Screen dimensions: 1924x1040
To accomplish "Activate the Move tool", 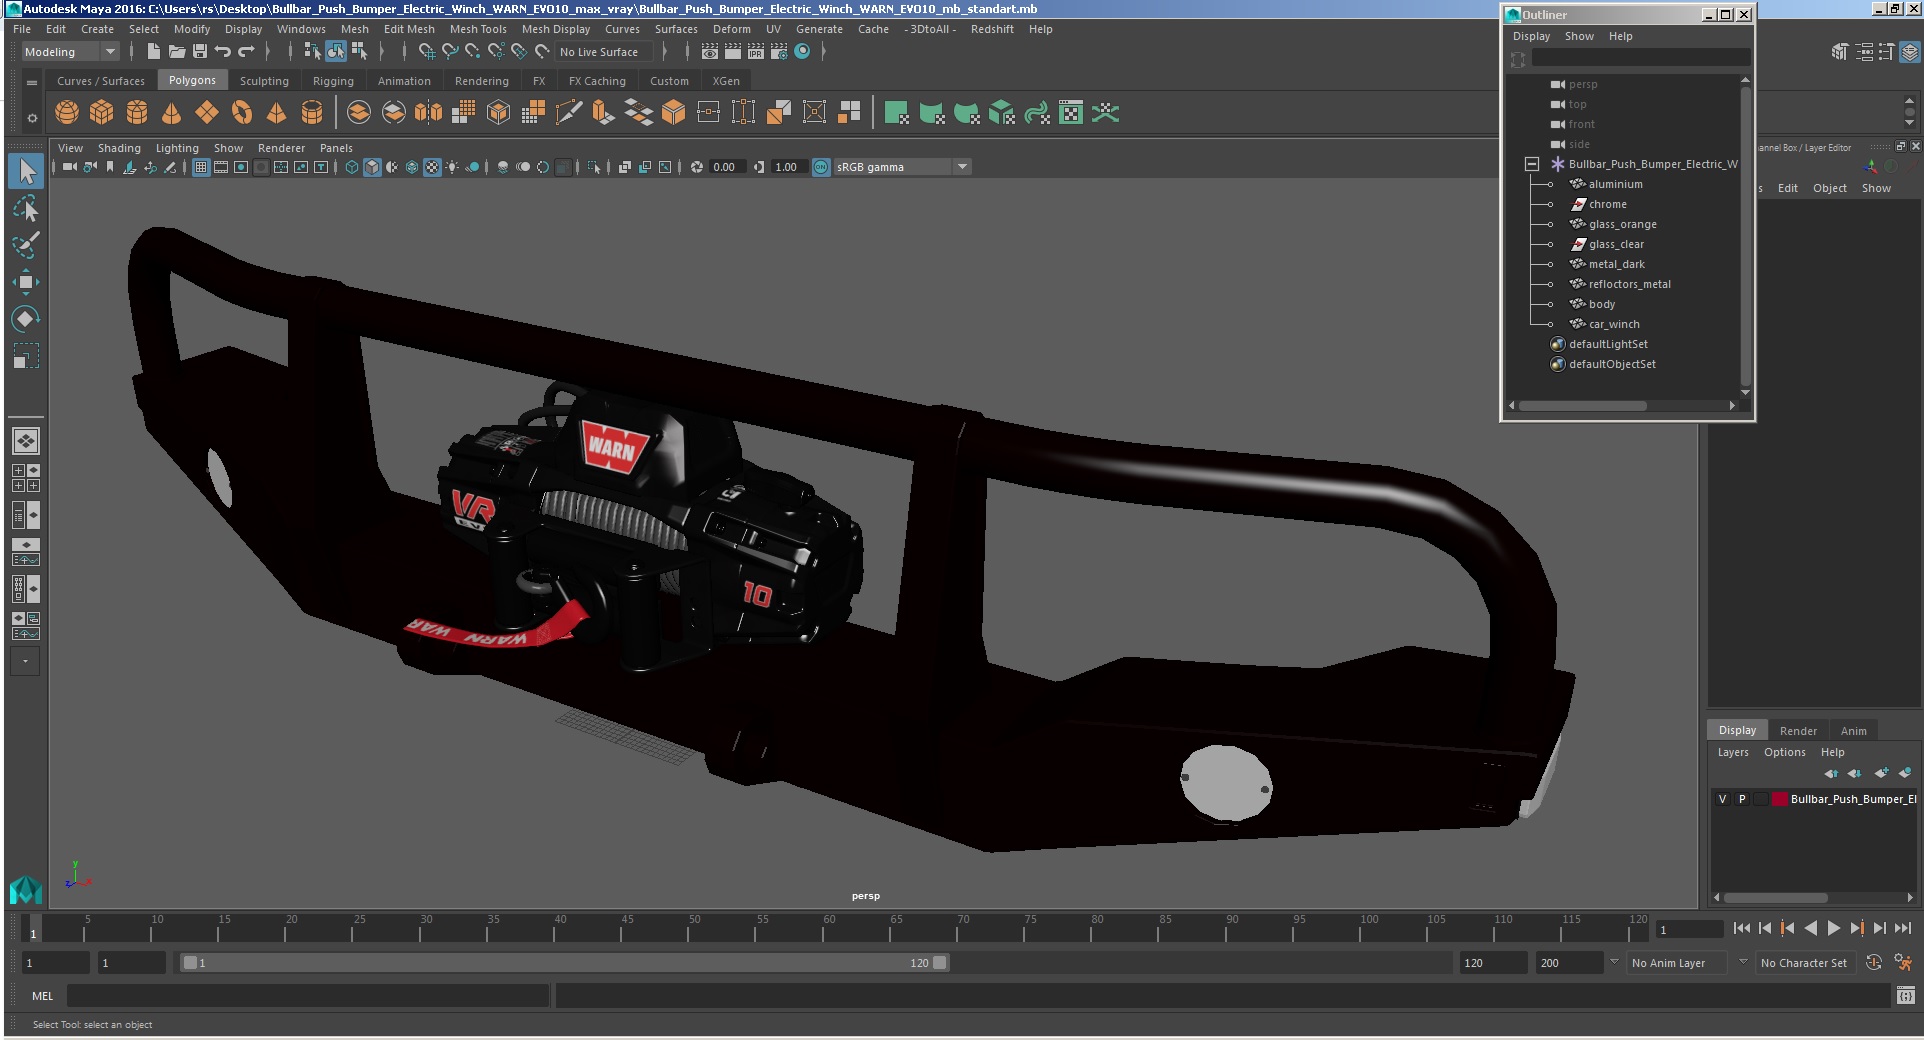I will (26, 282).
